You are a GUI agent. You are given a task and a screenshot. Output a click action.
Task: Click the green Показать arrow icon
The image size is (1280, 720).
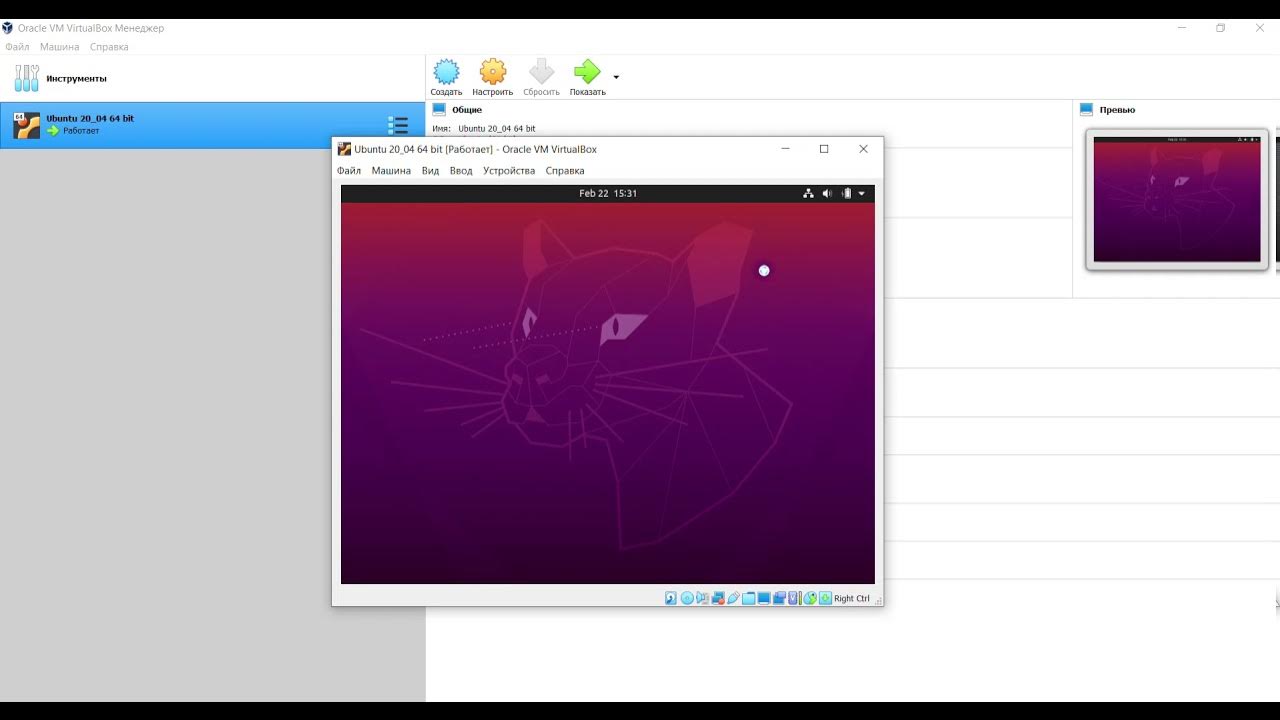point(587,71)
